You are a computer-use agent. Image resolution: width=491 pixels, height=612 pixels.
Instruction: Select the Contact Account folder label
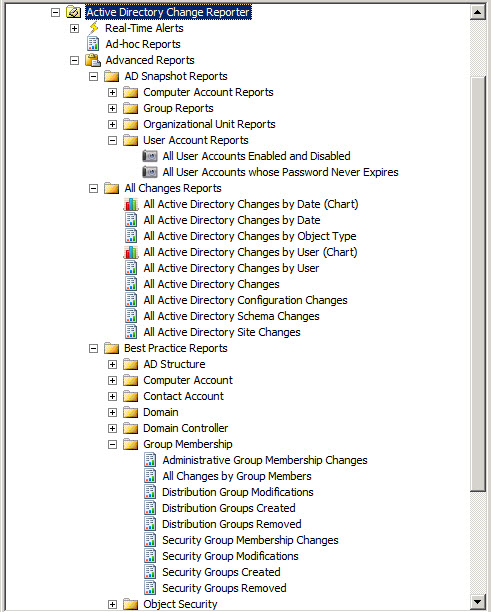(183, 396)
